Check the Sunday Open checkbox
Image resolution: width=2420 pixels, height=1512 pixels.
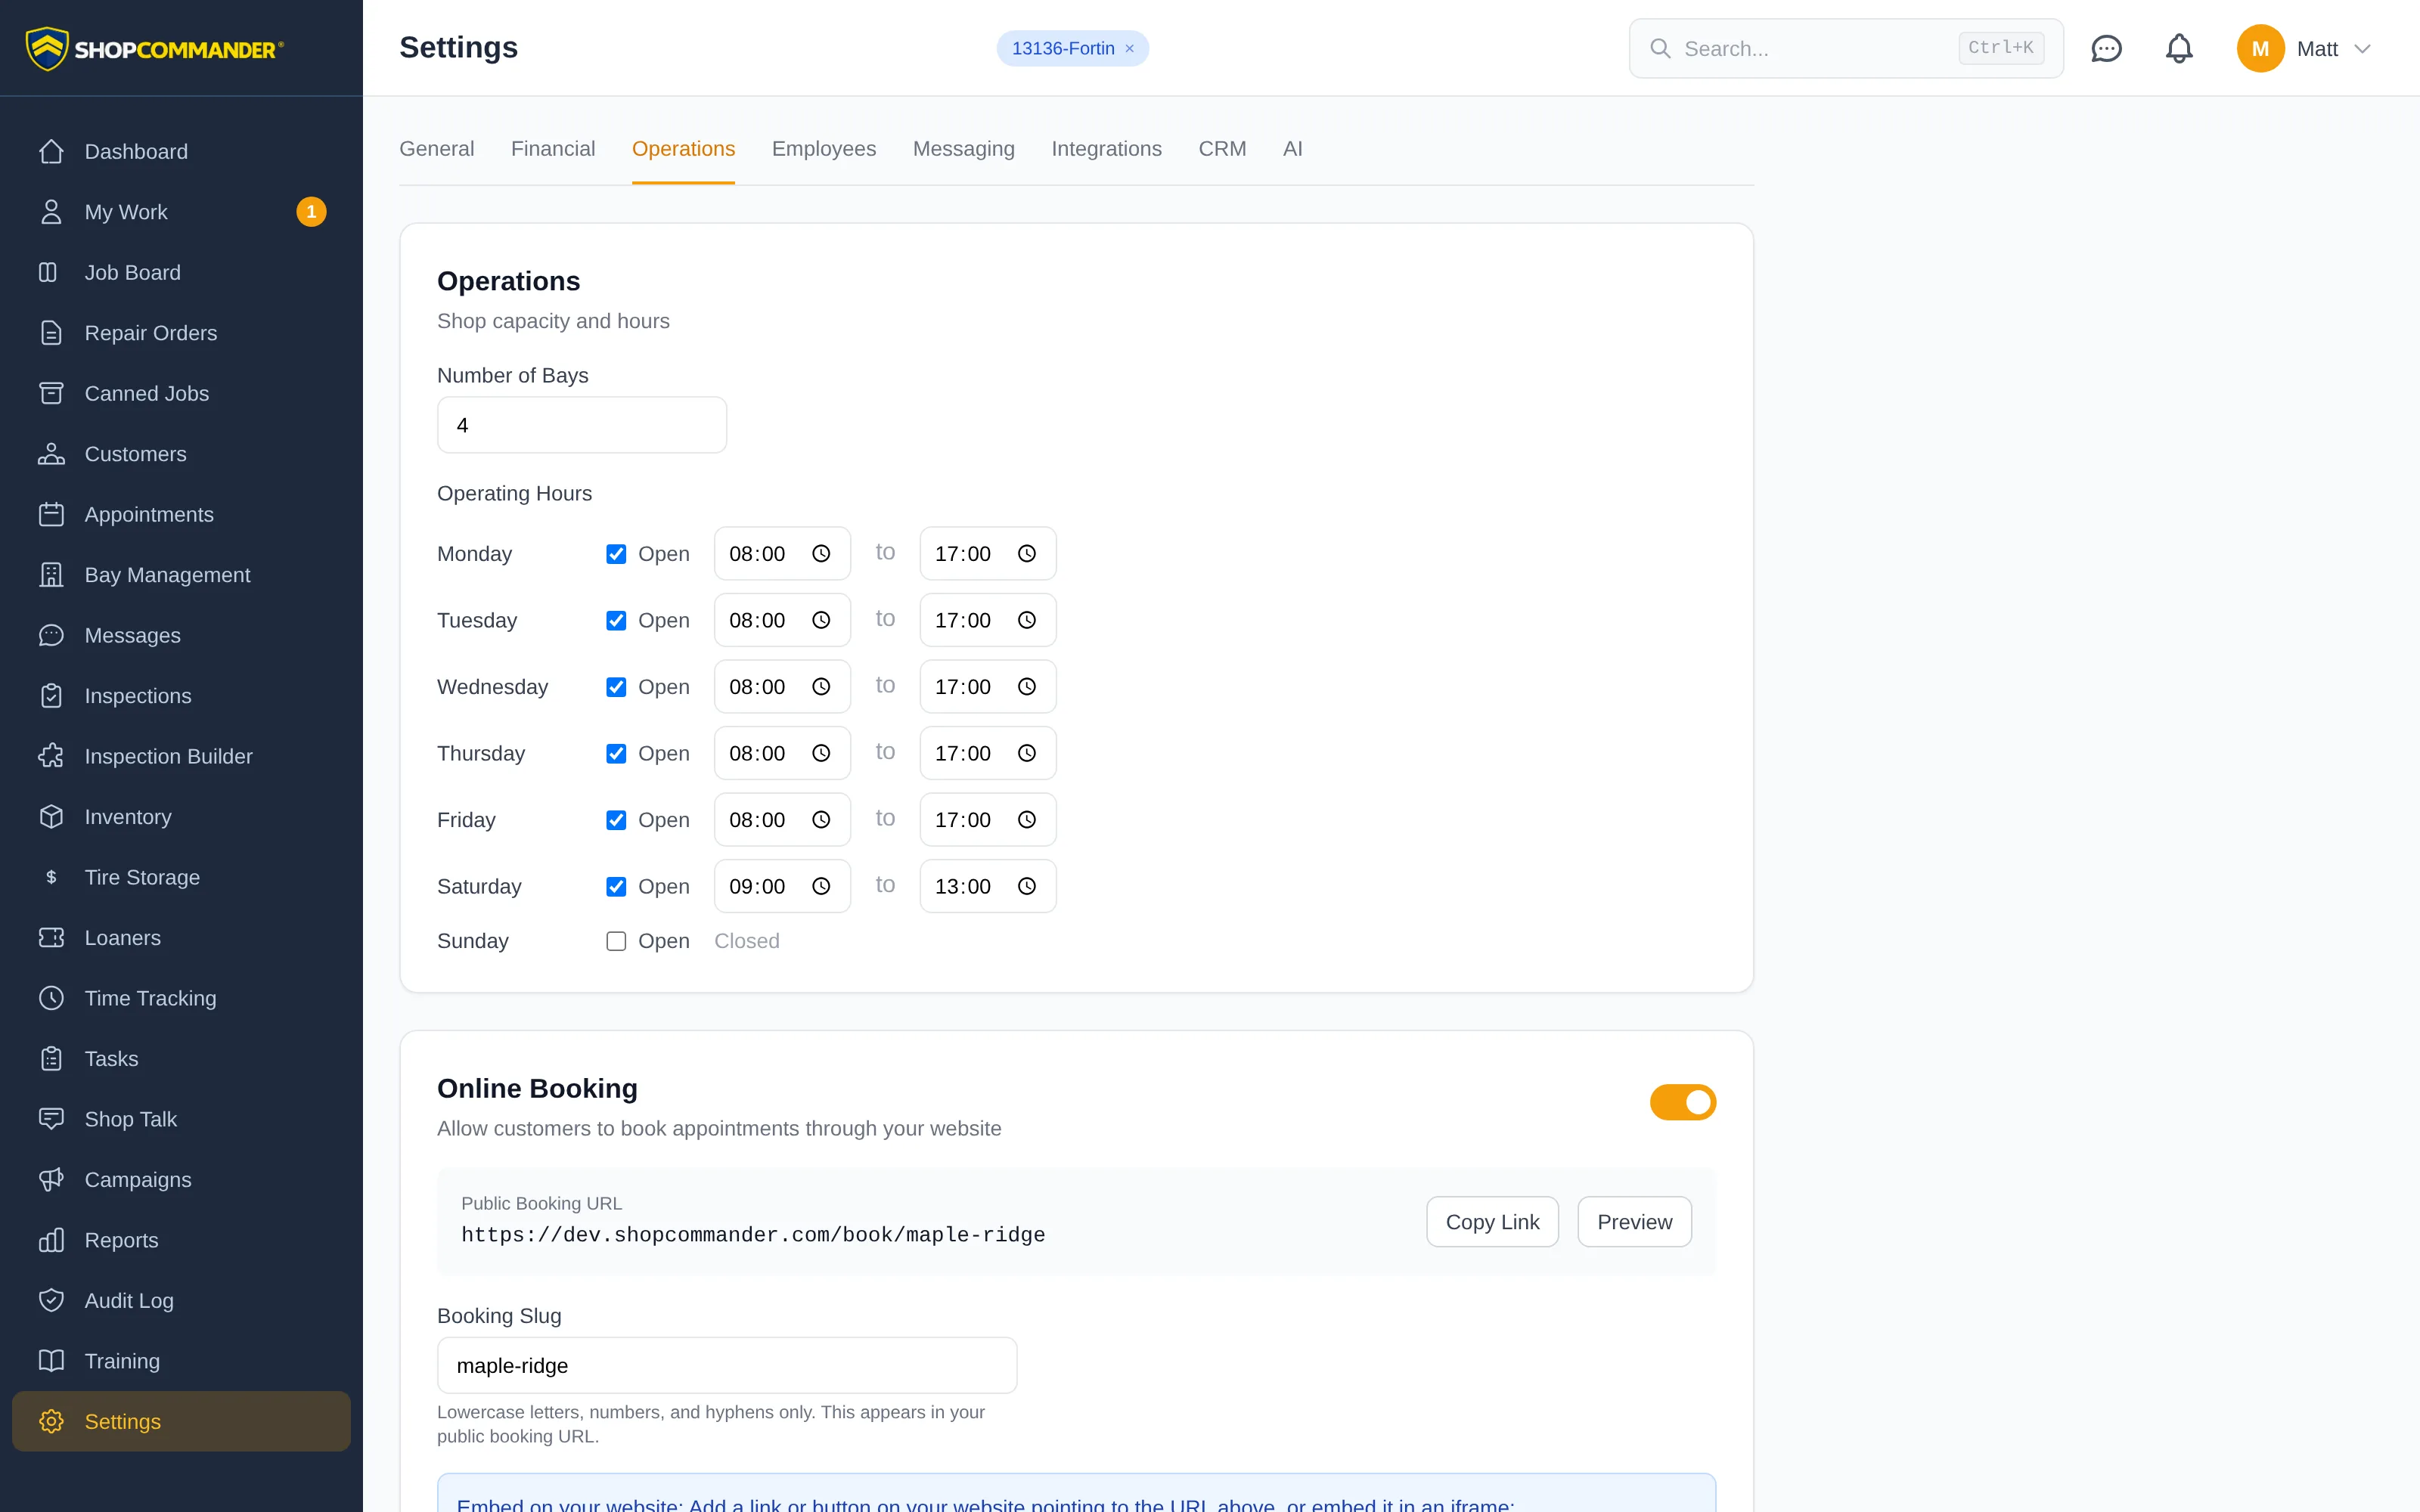[616, 941]
